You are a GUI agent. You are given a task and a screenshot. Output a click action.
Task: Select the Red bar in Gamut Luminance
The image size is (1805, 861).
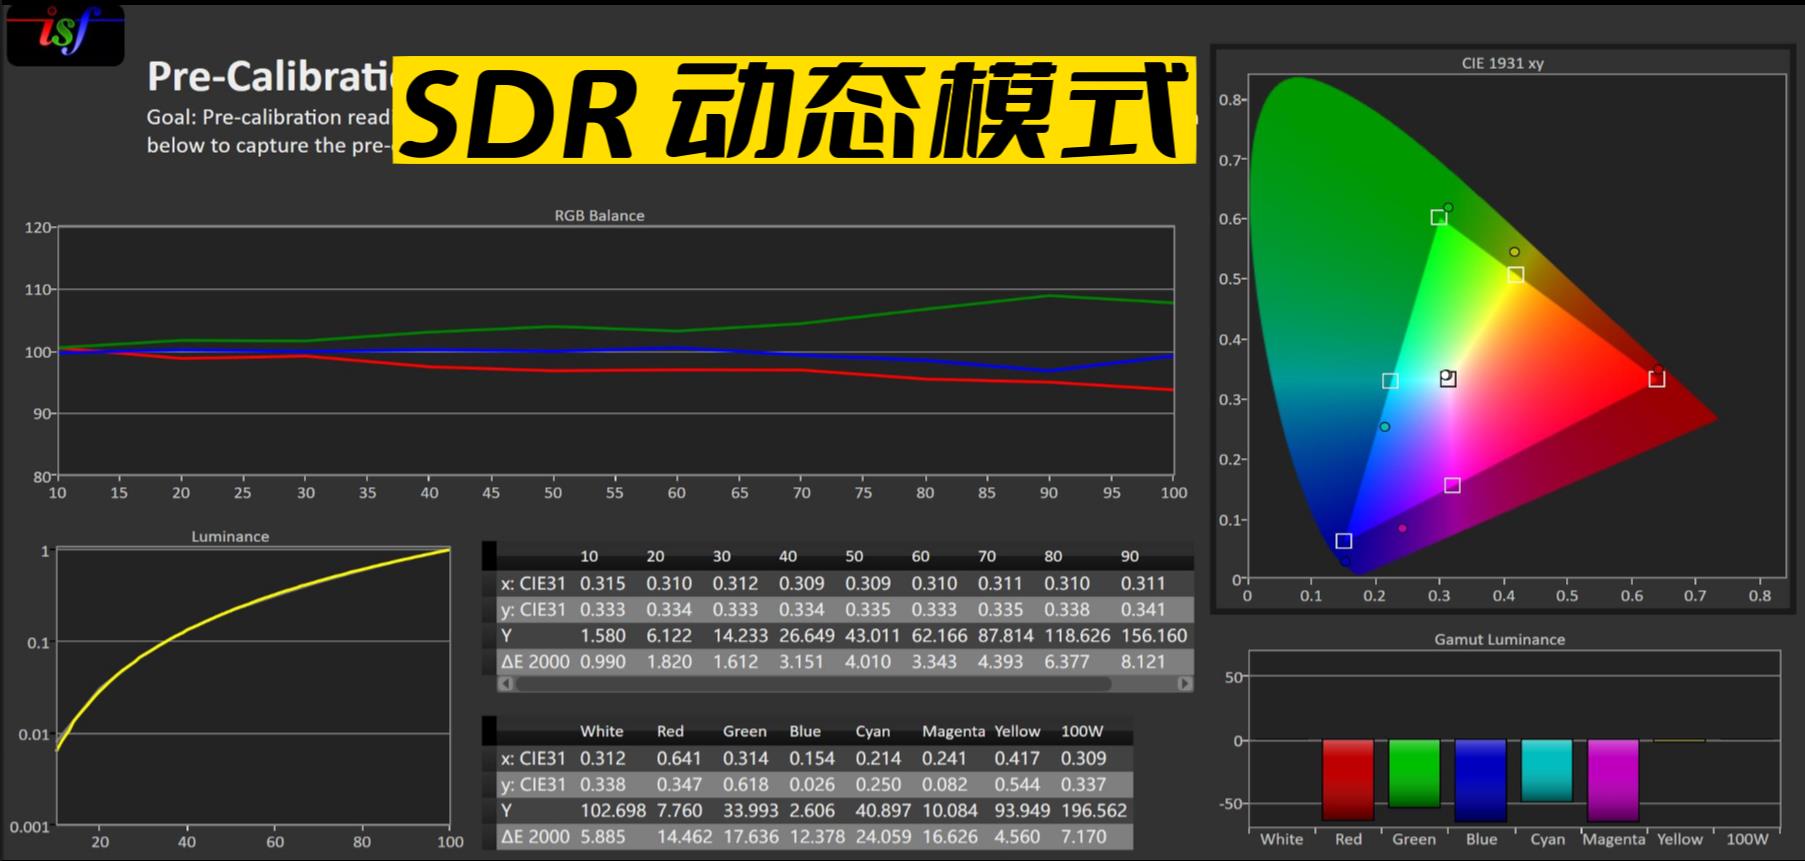coord(1347,780)
